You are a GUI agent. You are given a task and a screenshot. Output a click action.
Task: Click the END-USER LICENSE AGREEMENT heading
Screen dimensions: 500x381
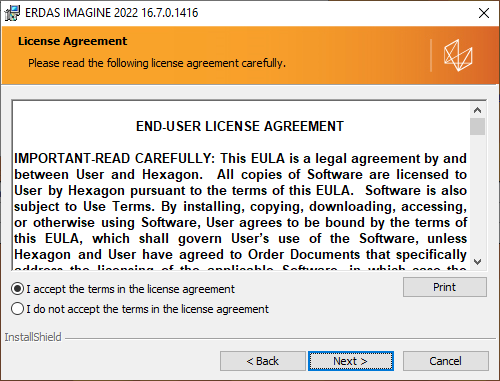point(240,126)
